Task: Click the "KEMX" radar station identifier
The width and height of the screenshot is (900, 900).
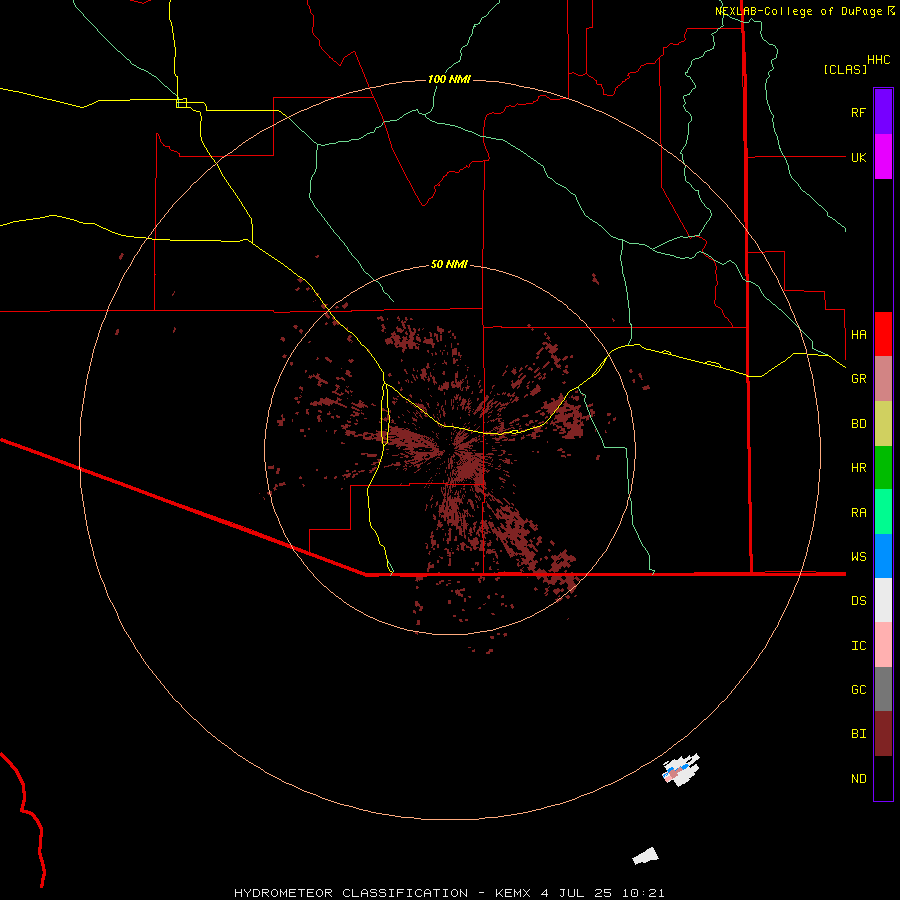Action: (x=513, y=893)
